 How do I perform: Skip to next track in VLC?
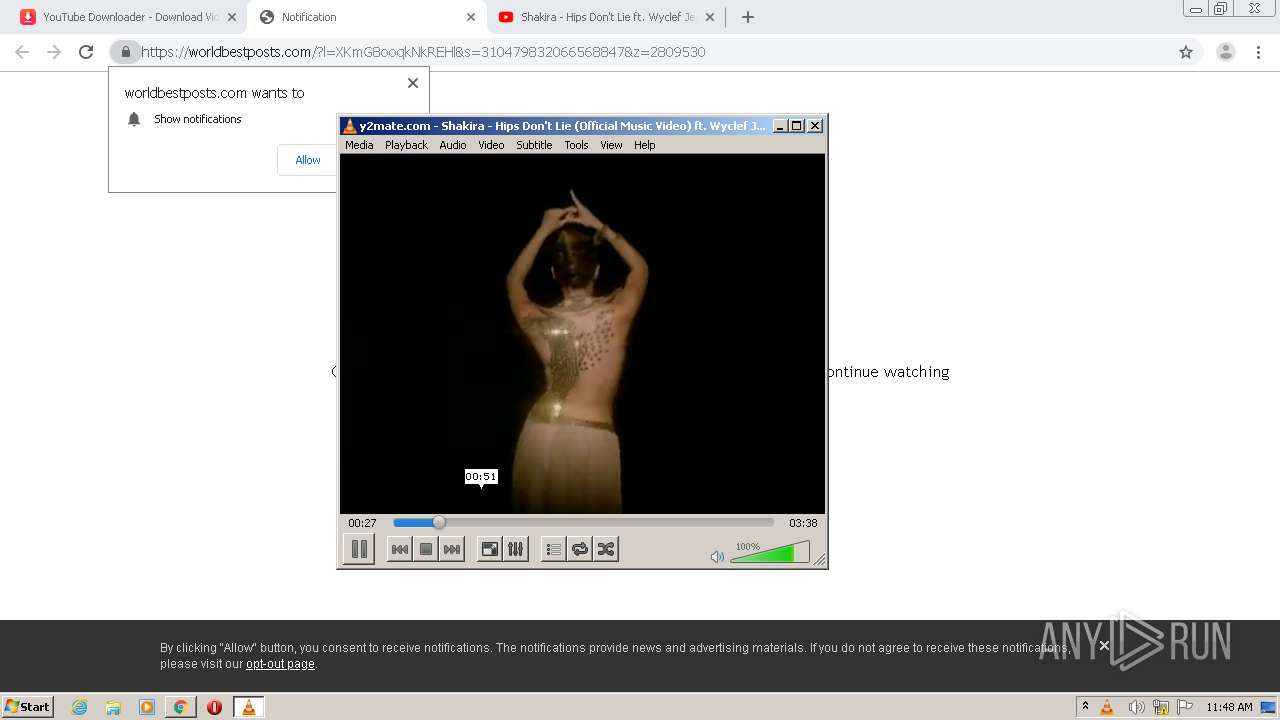click(x=452, y=549)
